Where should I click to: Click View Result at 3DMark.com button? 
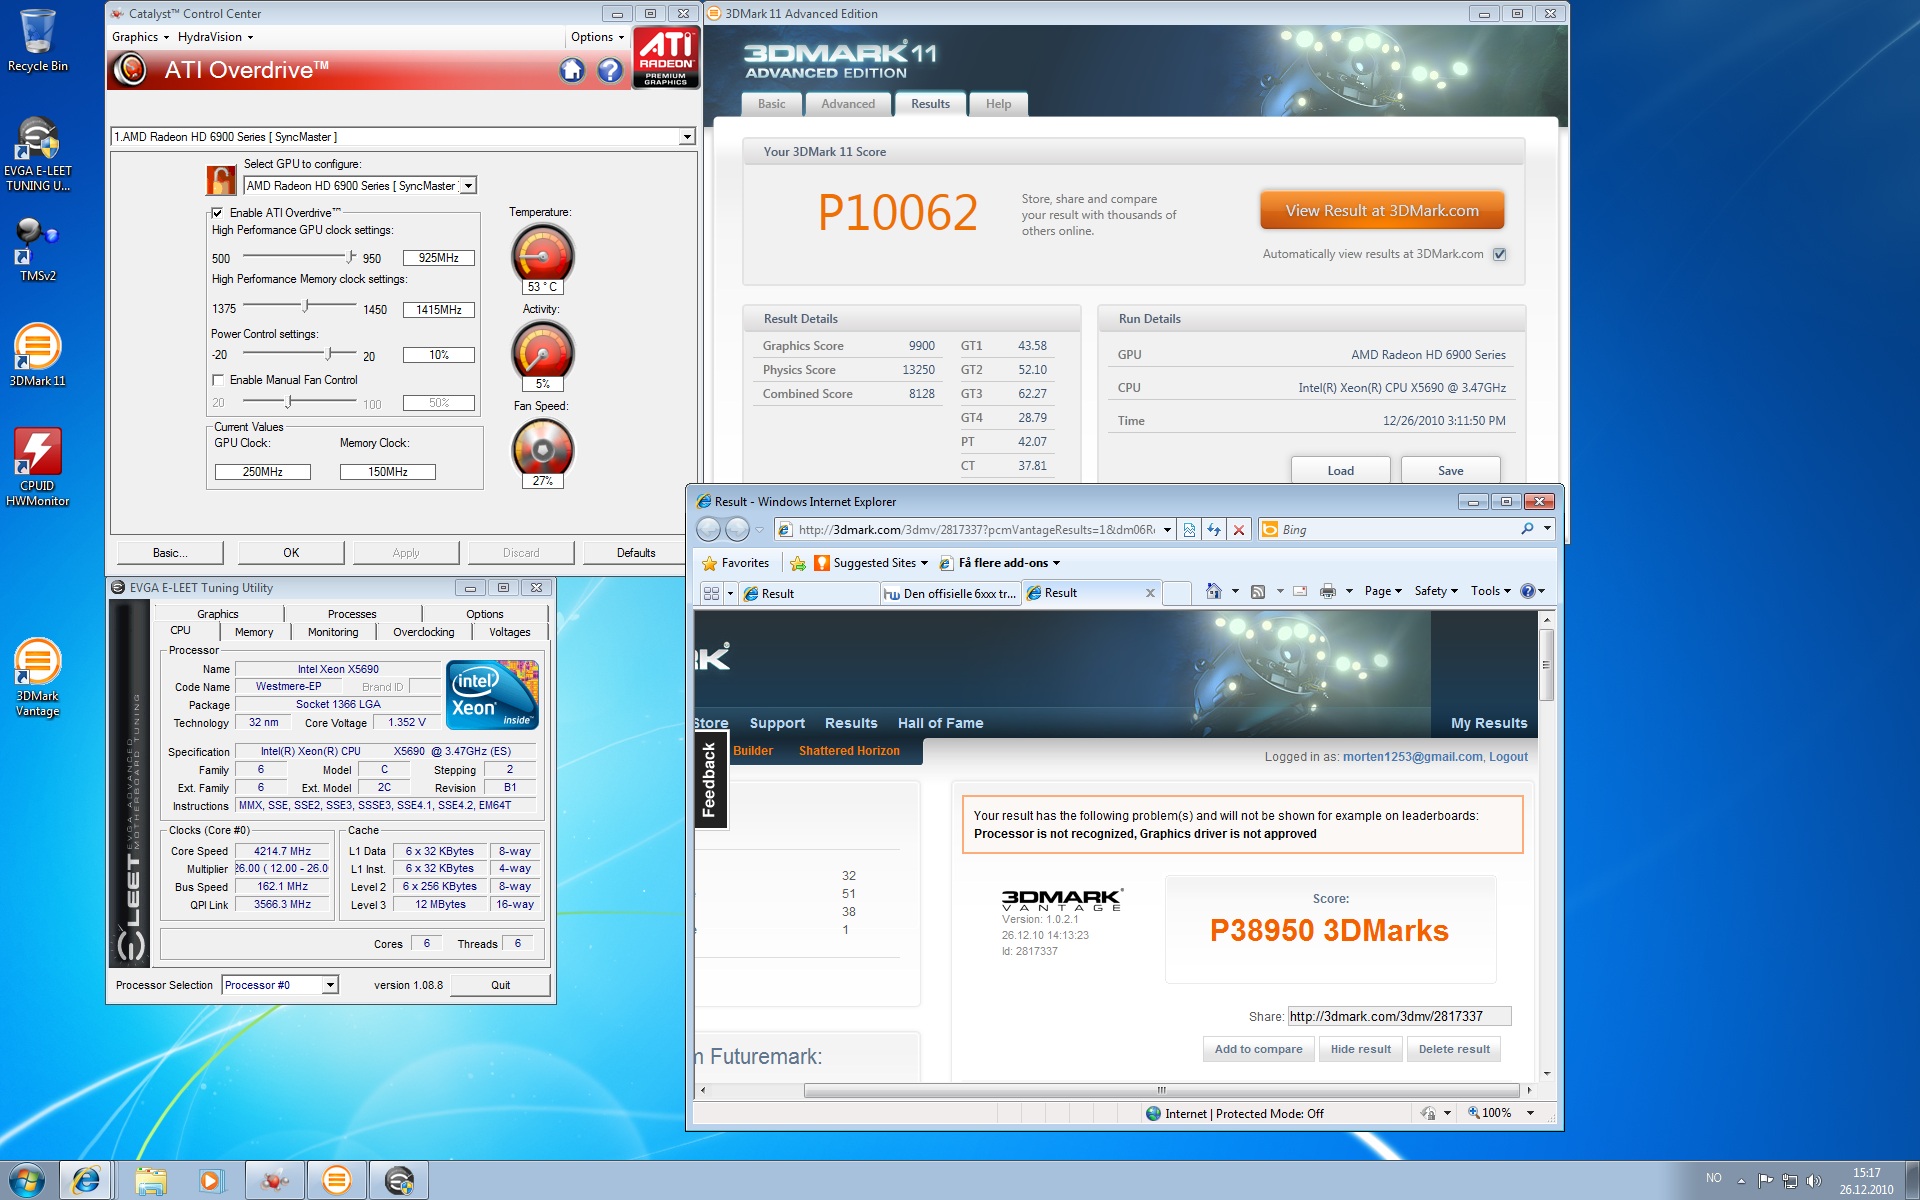click(1381, 211)
